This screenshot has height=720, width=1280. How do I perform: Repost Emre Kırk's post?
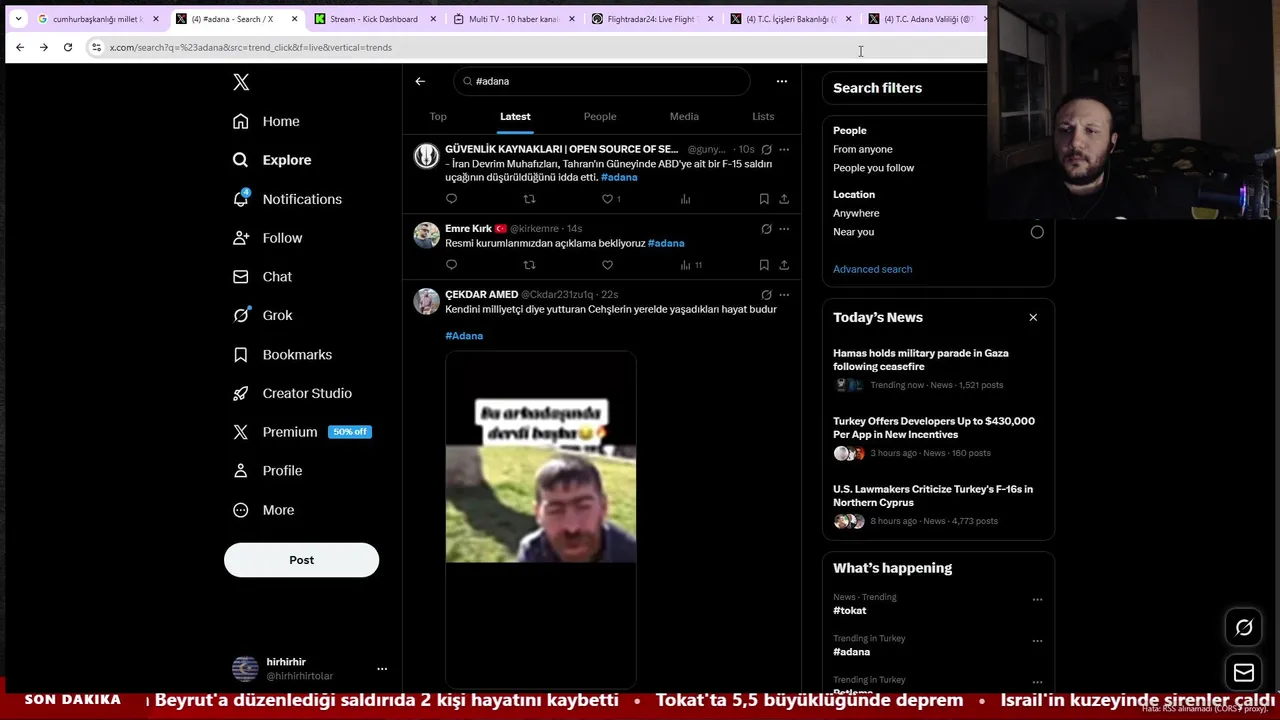coord(529,265)
